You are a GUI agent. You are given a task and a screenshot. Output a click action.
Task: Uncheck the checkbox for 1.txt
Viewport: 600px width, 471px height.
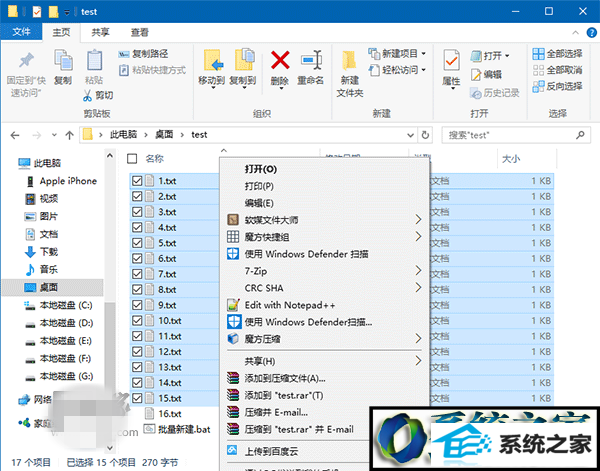click(137, 181)
